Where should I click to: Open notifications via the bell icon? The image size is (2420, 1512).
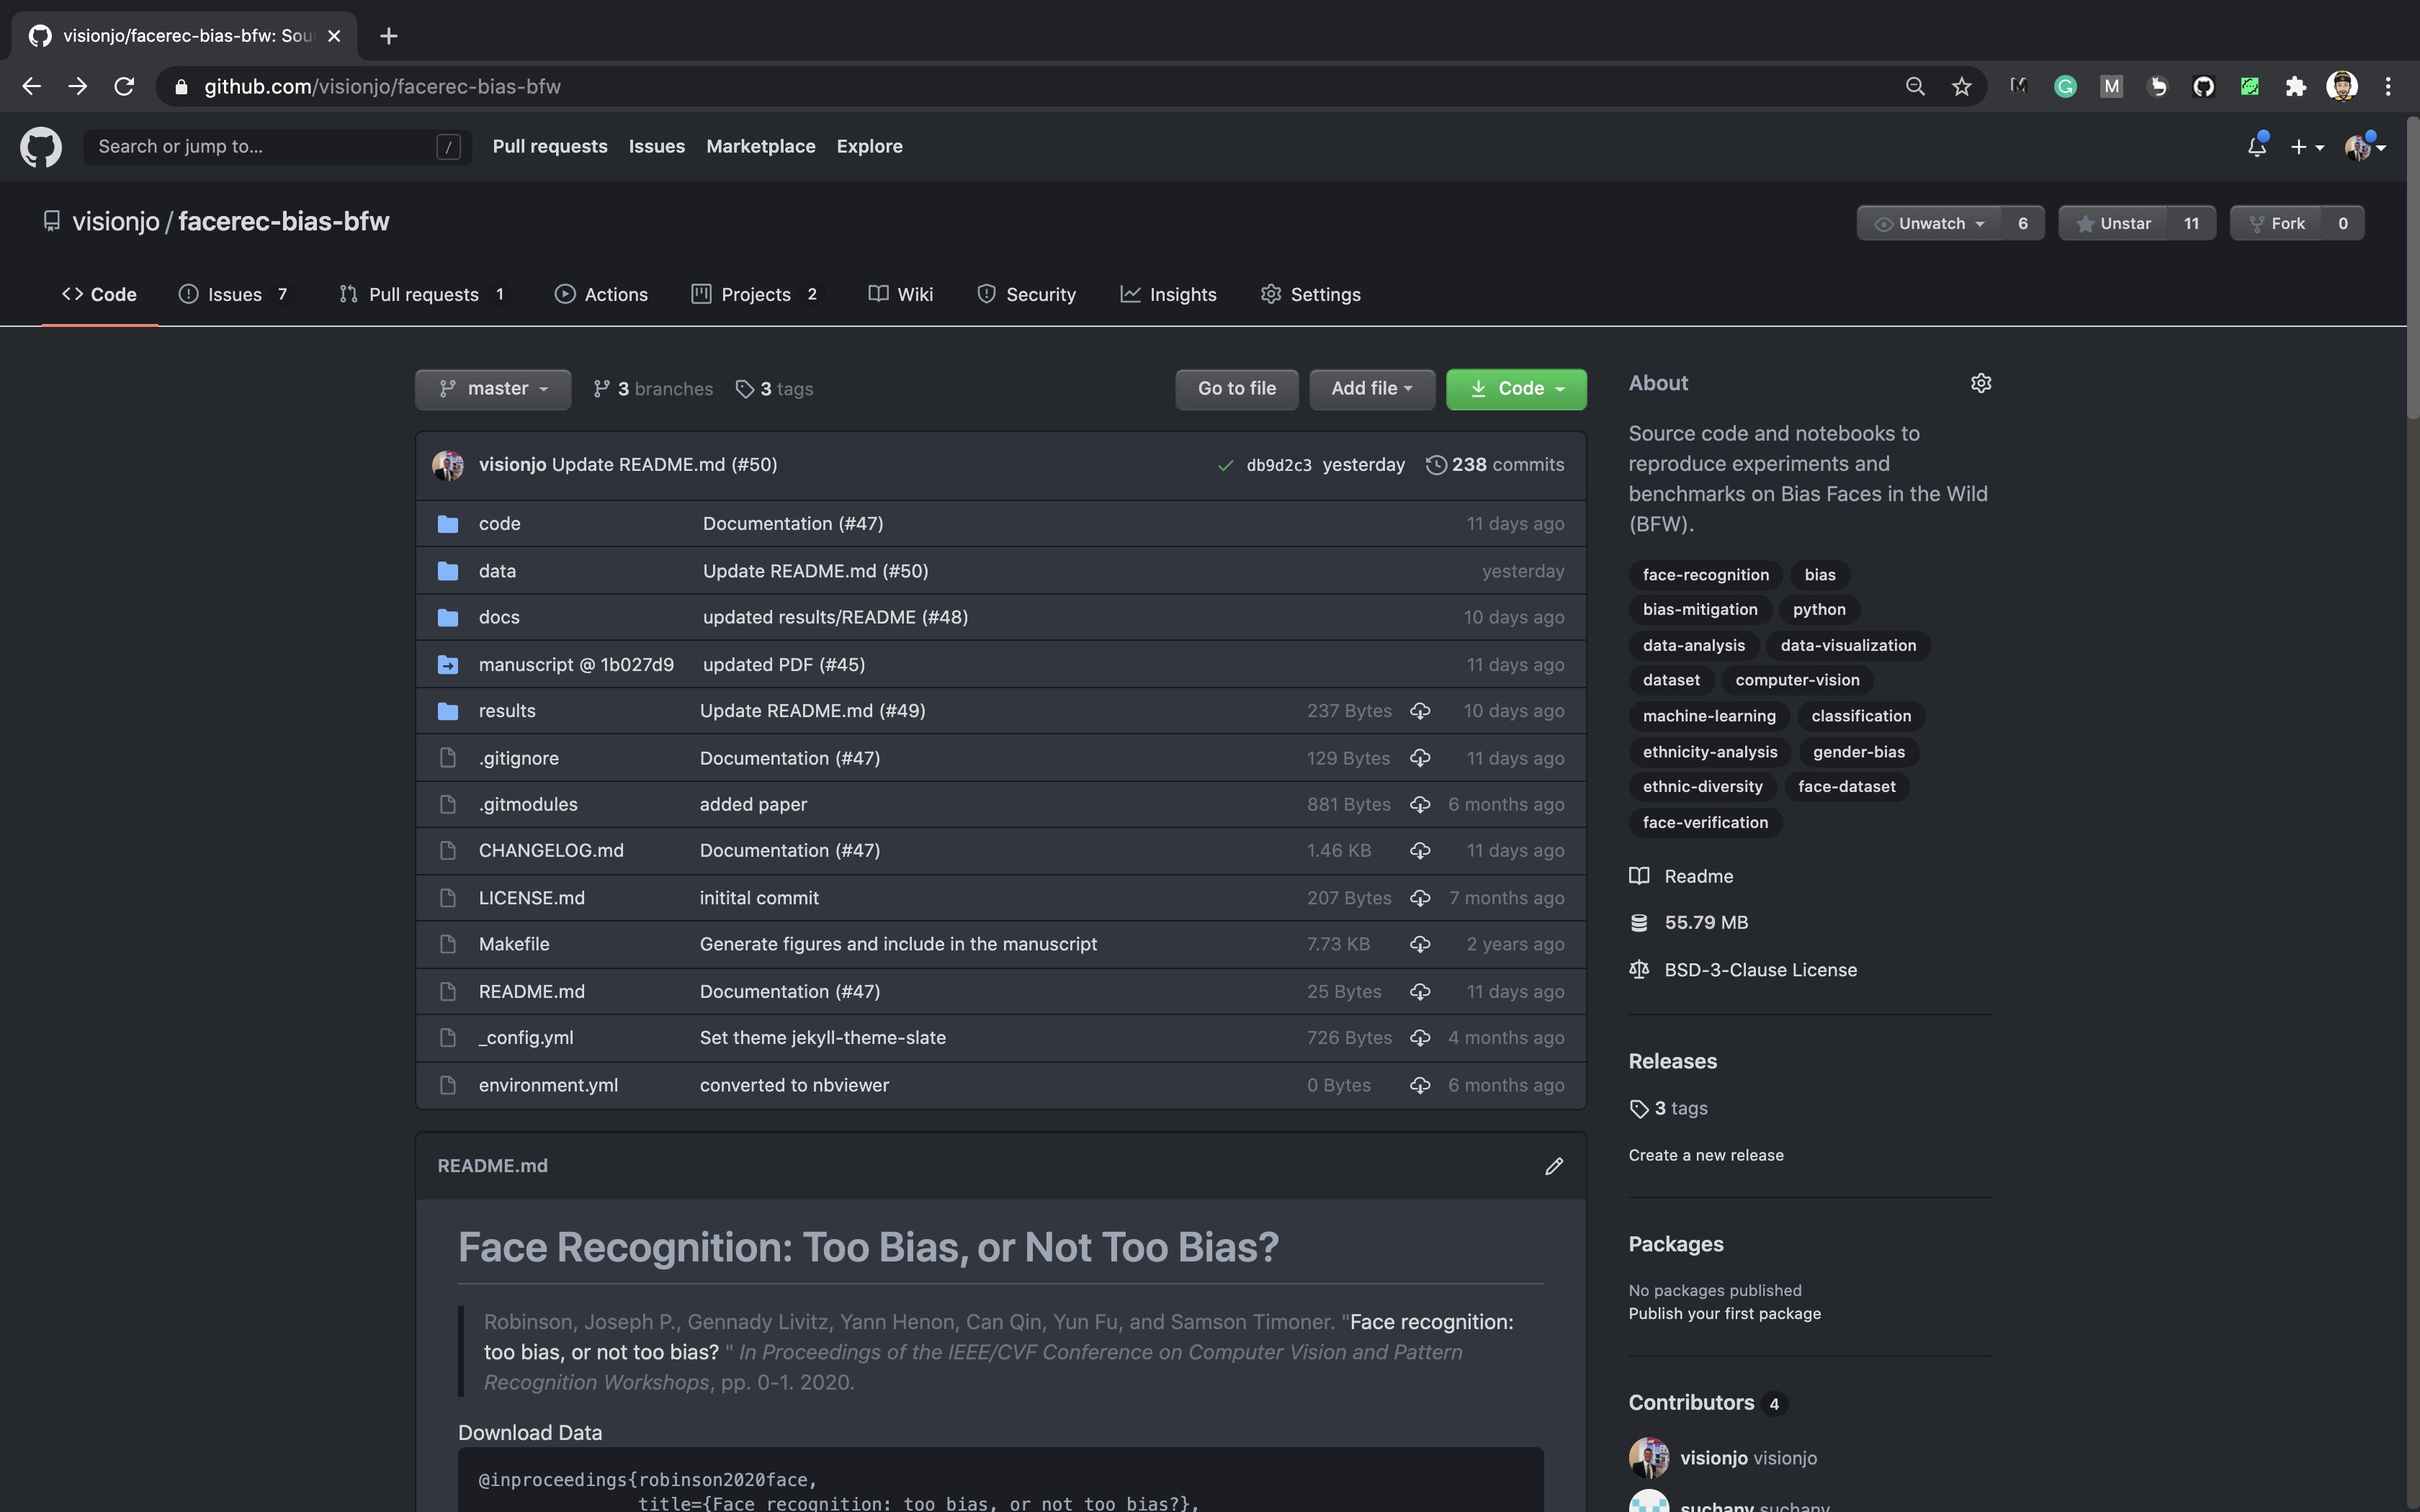pyautogui.click(x=2256, y=146)
